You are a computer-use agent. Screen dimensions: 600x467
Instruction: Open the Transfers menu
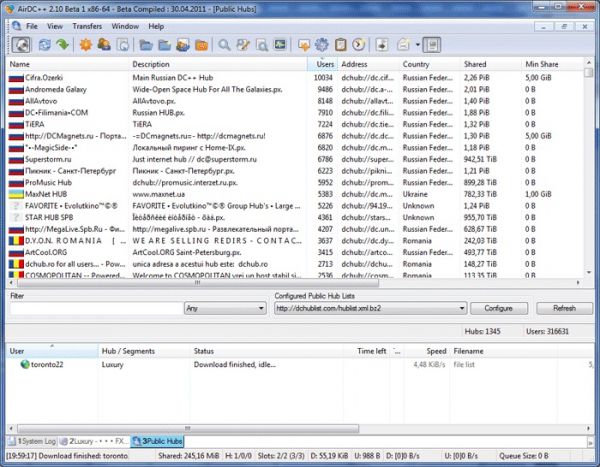point(87,23)
